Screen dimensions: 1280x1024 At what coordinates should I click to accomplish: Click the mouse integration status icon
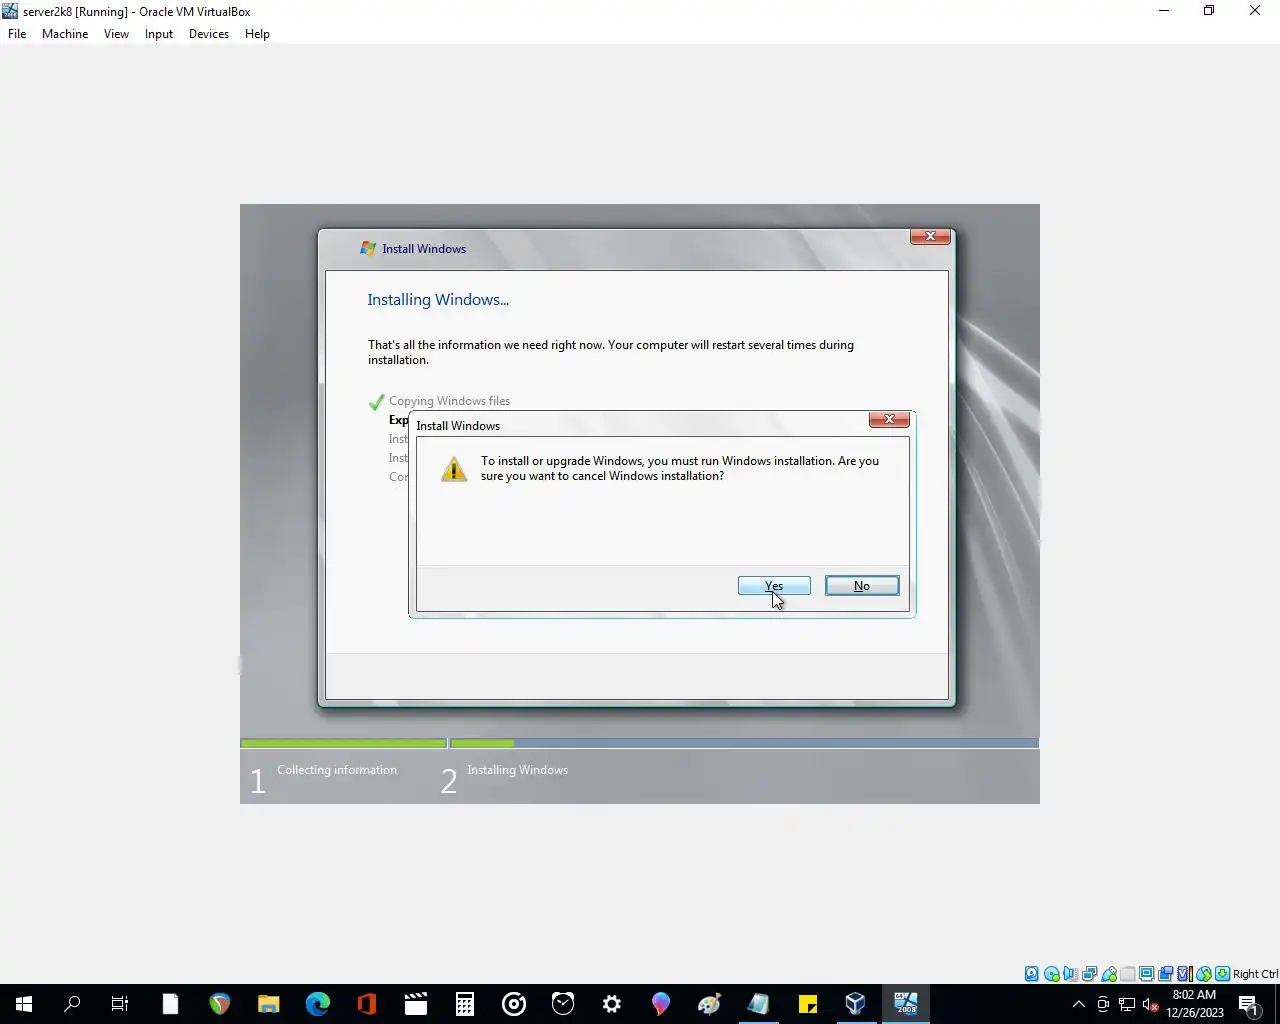[1204, 974]
